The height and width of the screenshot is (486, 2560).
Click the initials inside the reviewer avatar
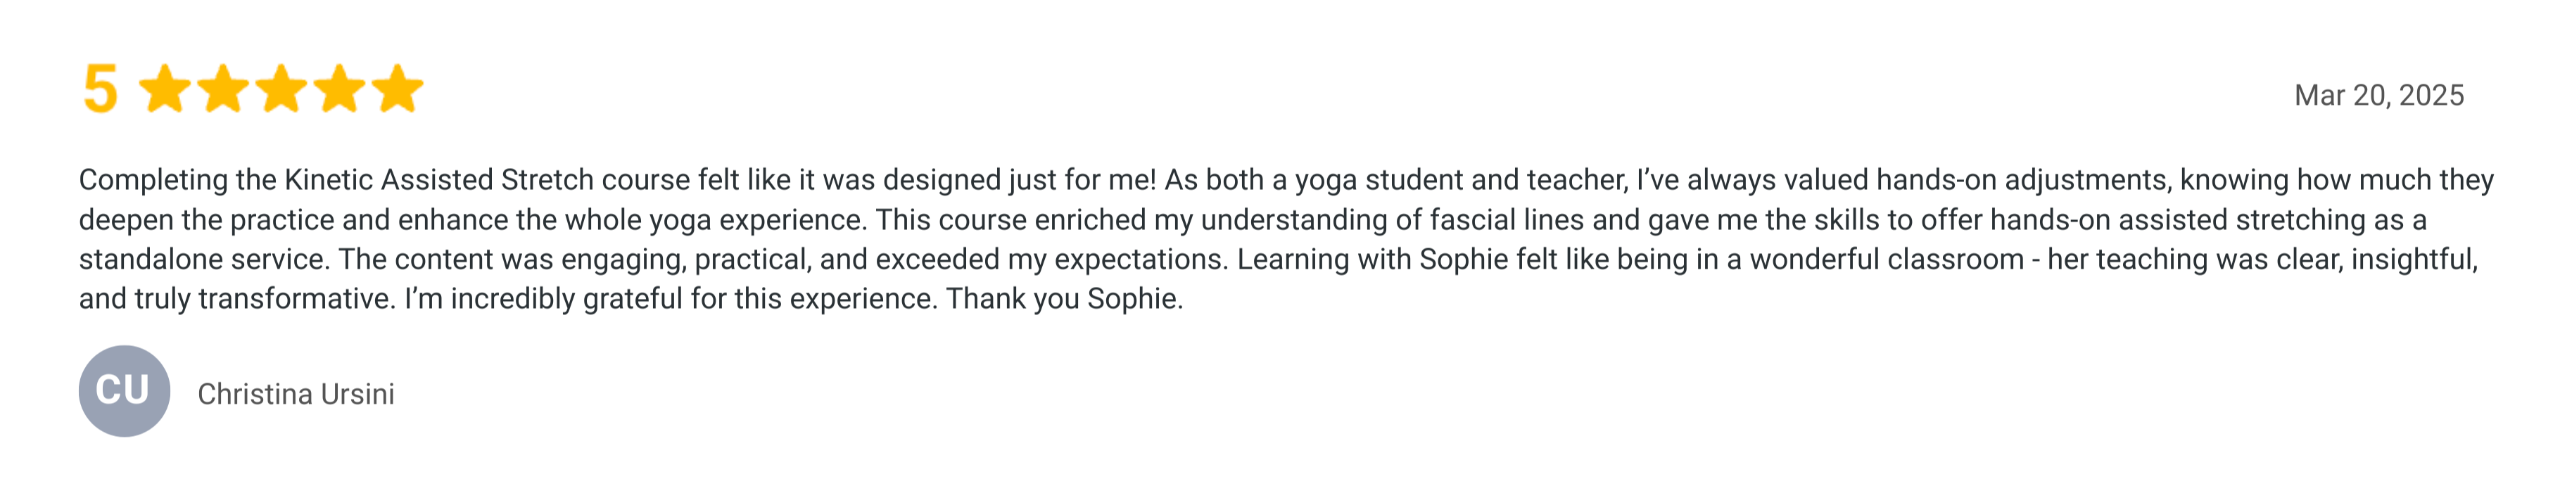(122, 390)
